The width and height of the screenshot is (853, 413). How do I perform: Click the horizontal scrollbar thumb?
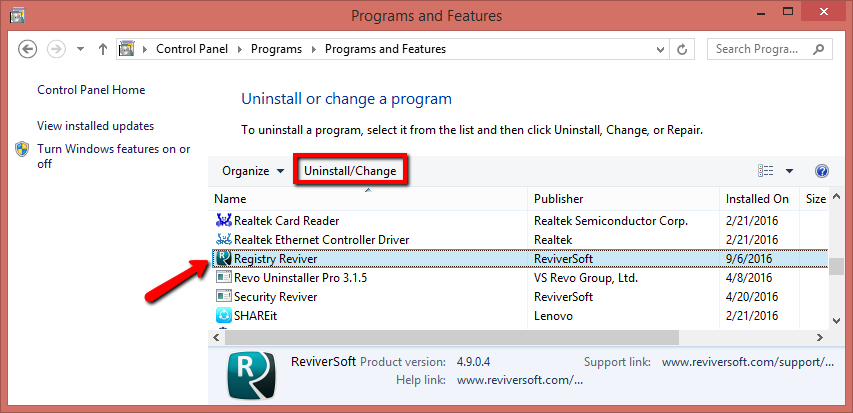(452, 338)
